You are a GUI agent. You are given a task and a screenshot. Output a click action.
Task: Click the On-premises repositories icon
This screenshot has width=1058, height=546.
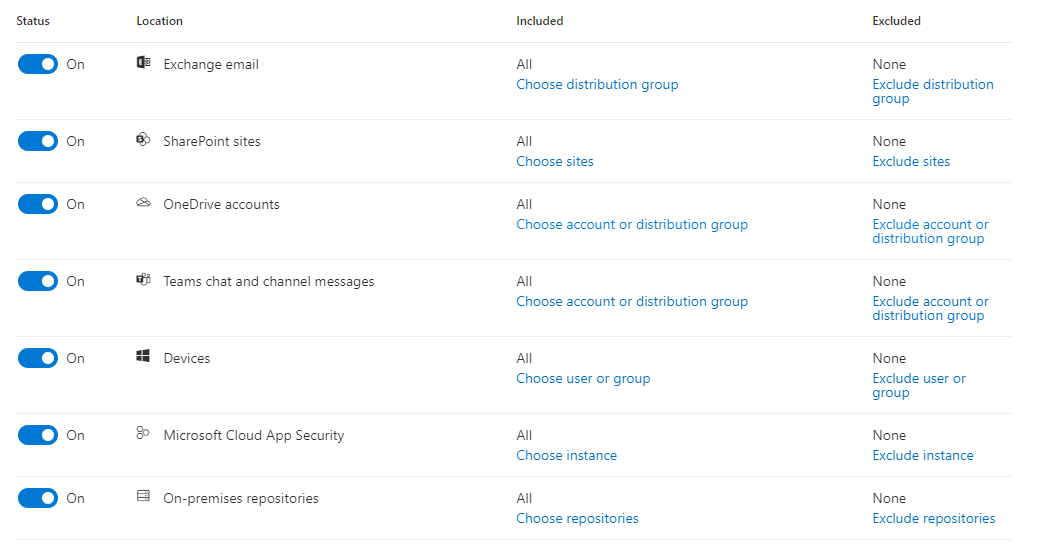point(143,497)
